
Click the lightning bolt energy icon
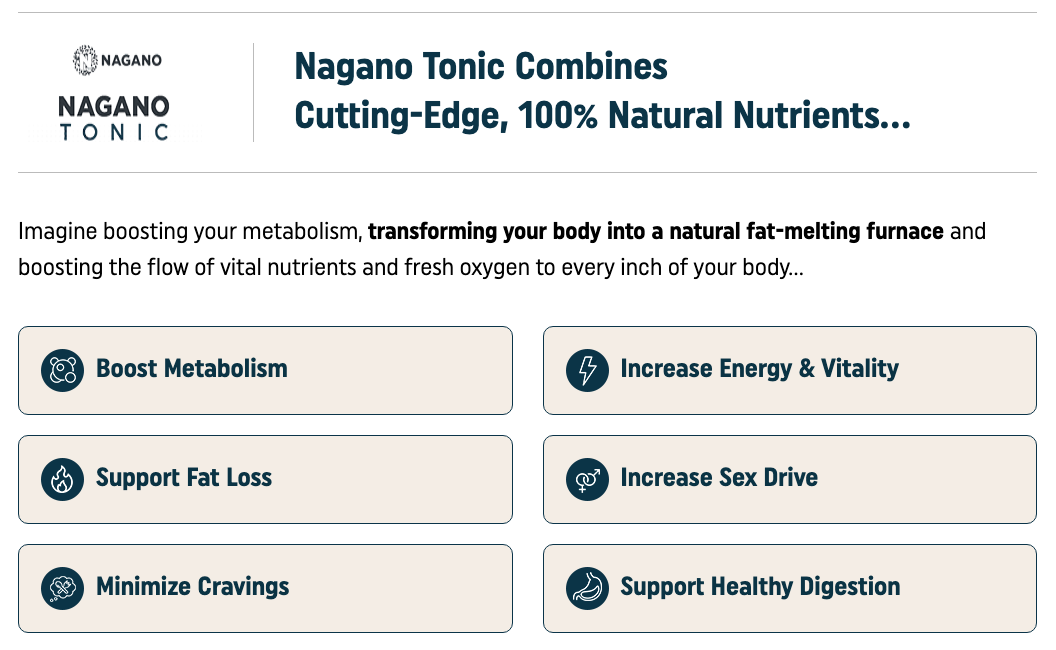pyautogui.click(x=587, y=370)
